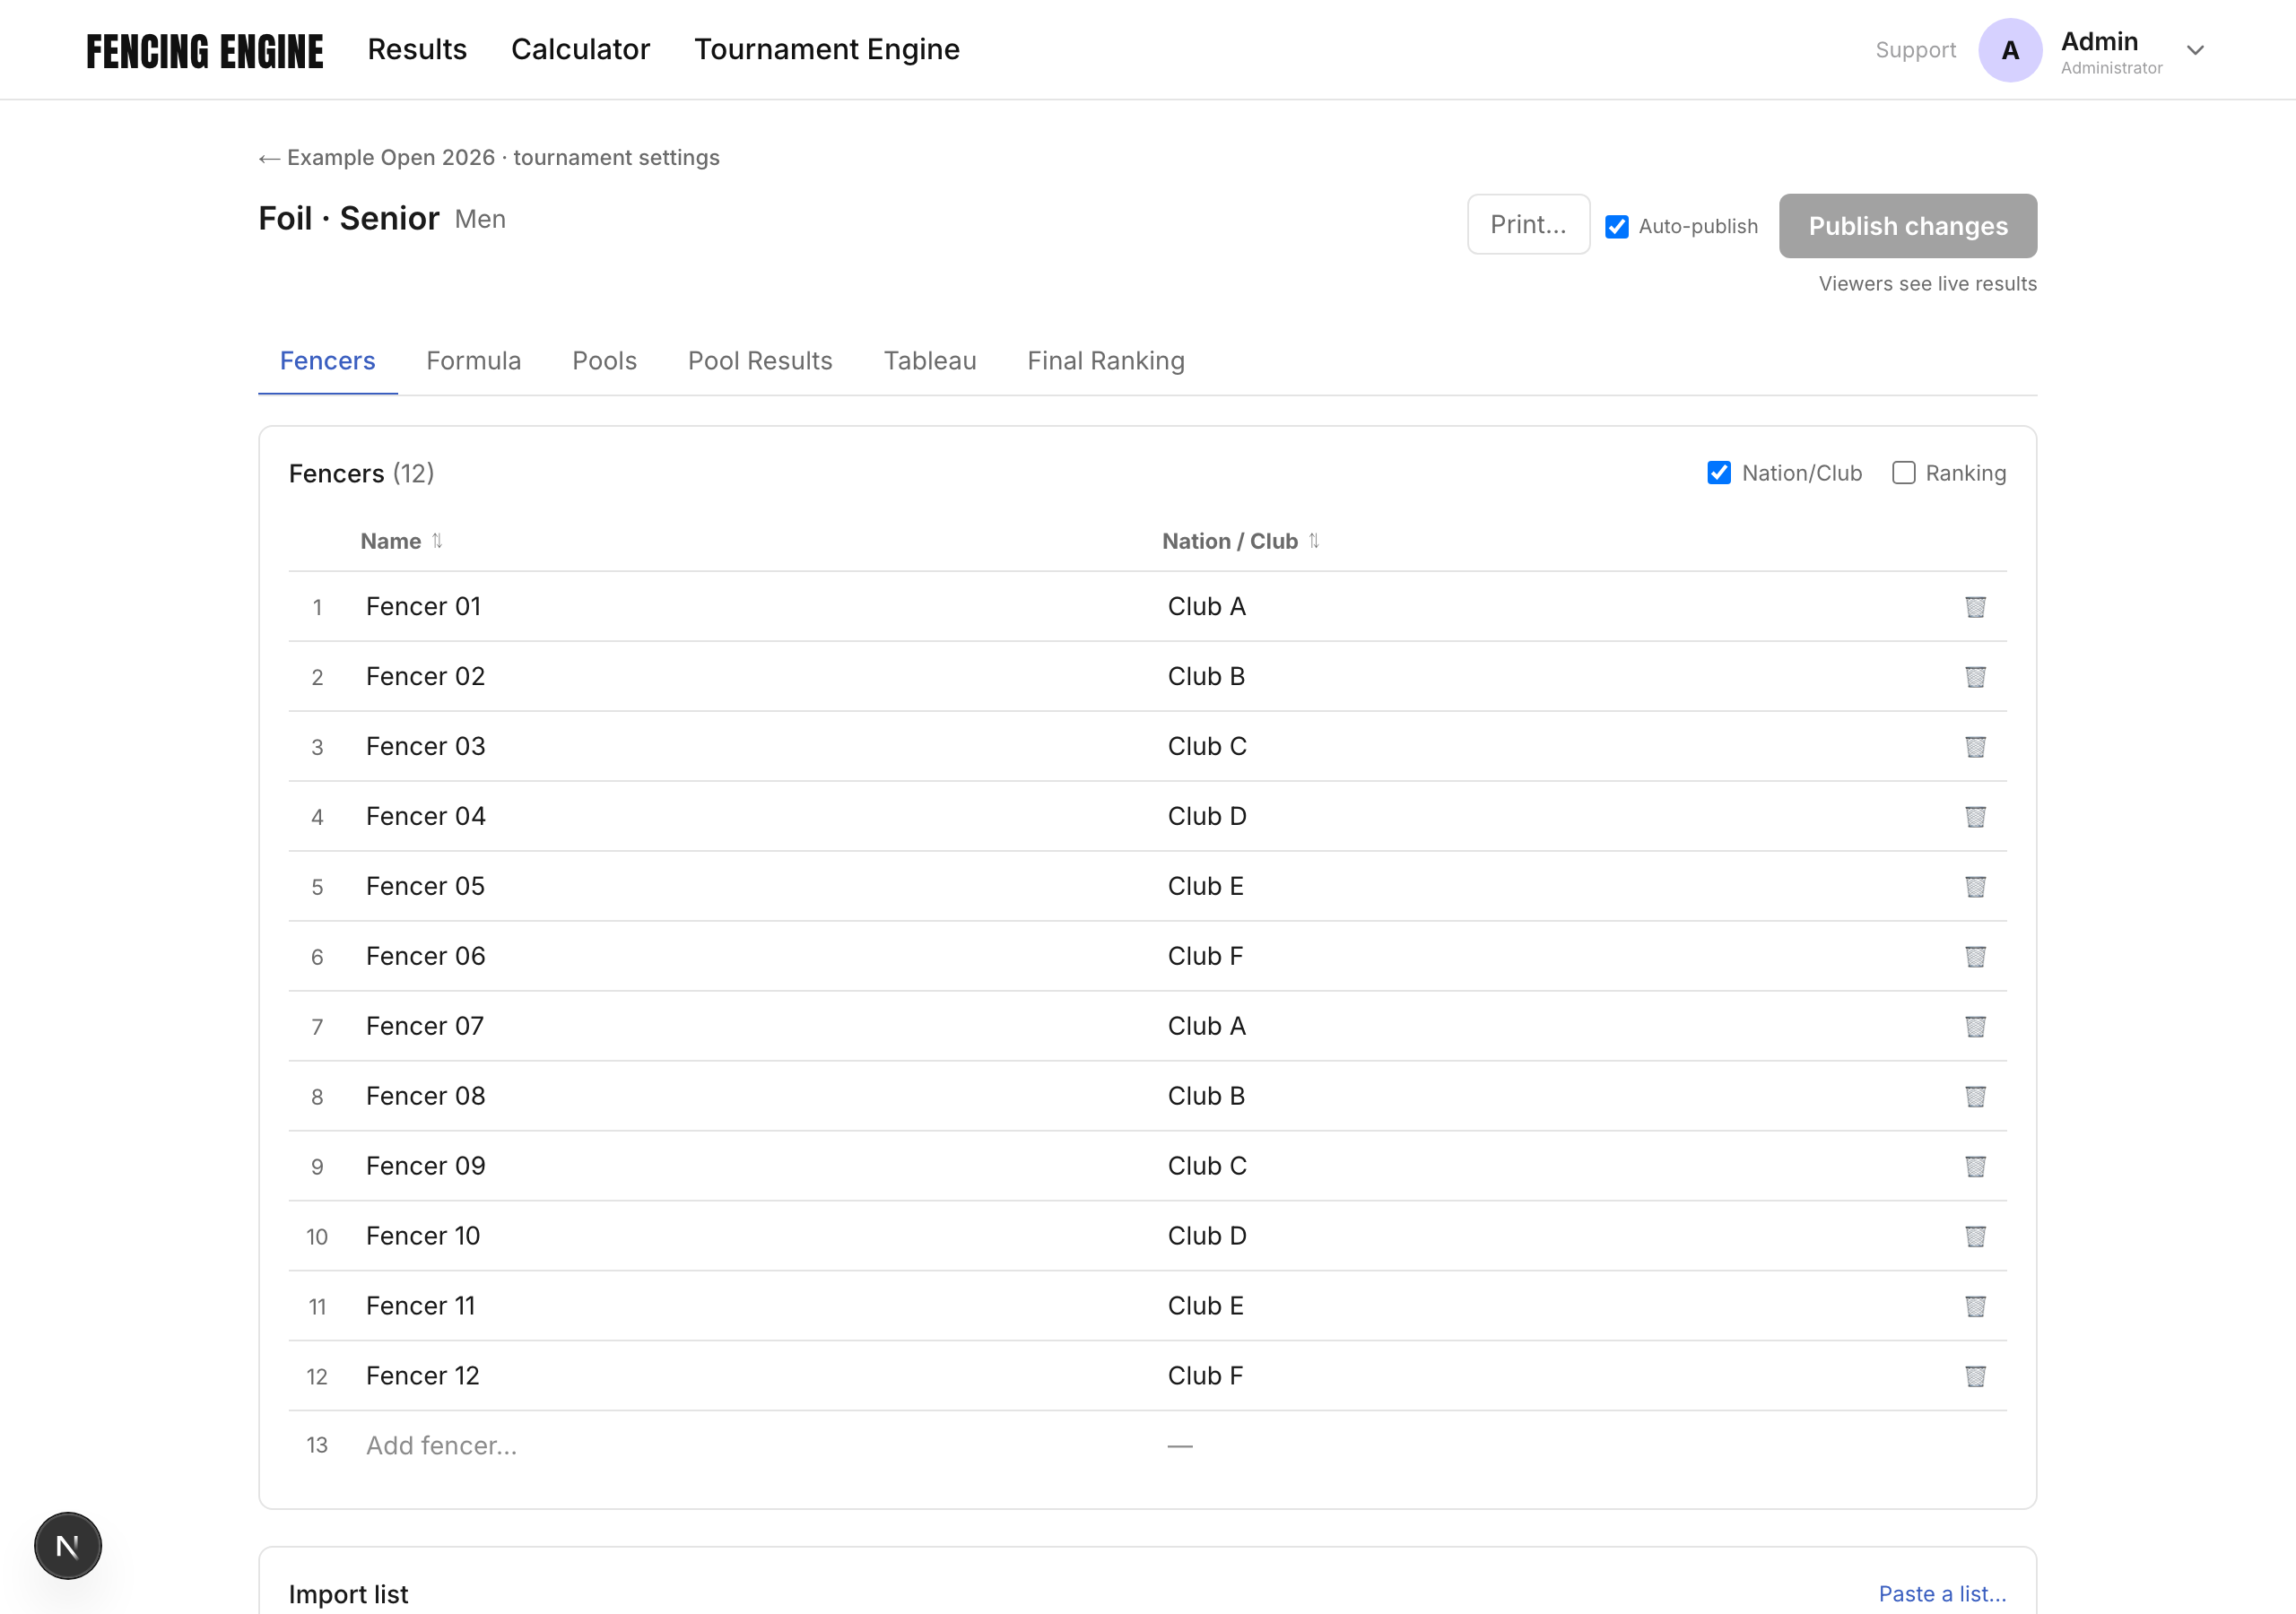Screen dimensions: 2296x1614
Task: Open the Next.js dev tools badge
Action: (68, 1546)
